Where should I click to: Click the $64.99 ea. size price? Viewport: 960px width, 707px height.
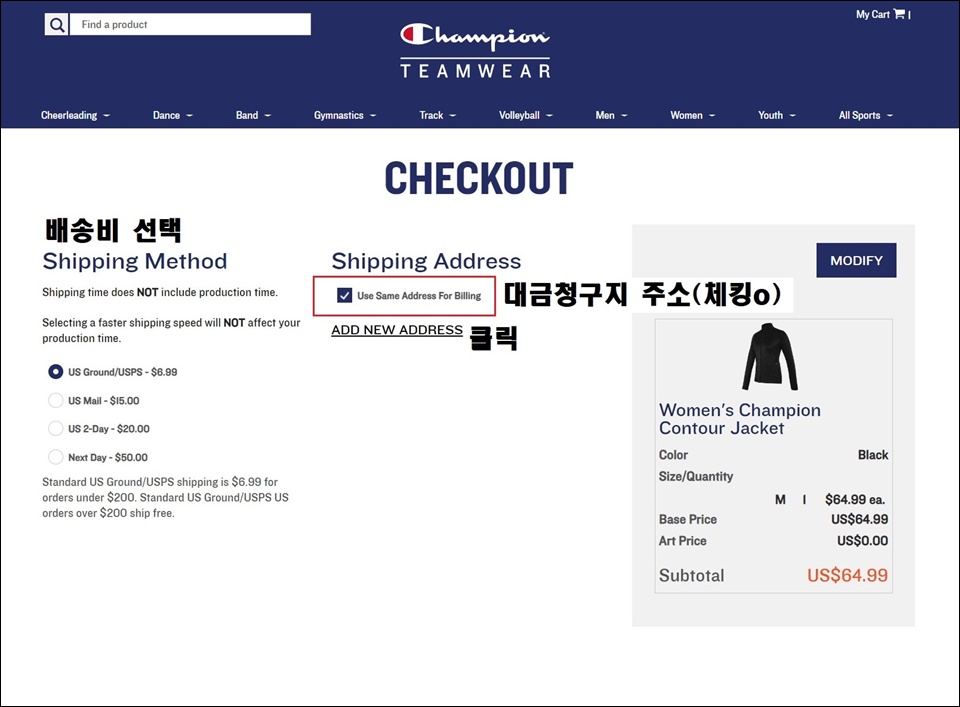(855, 499)
